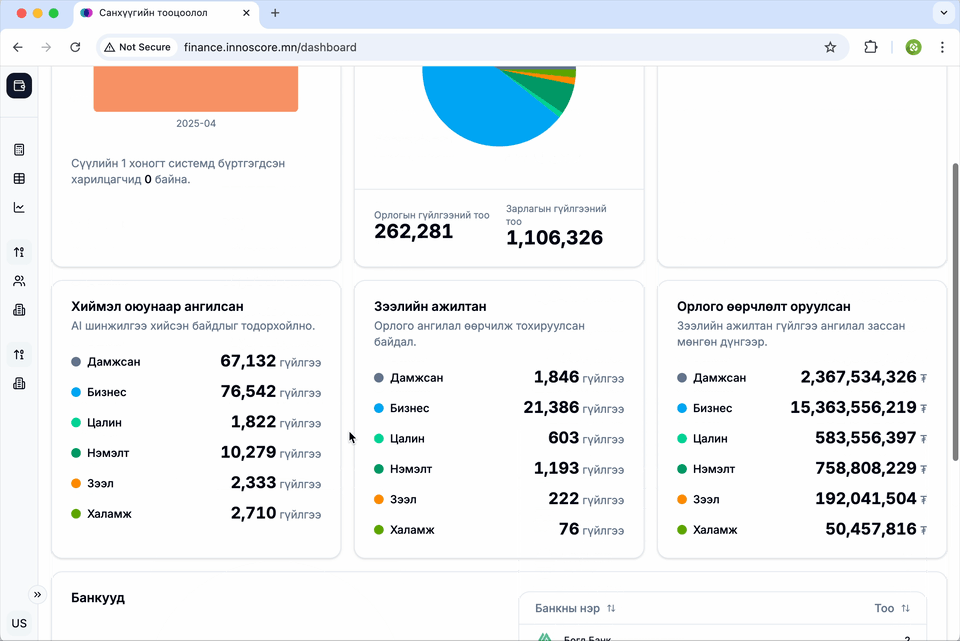Bookmark this page with the star icon

pyautogui.click(x=830, y=47)
